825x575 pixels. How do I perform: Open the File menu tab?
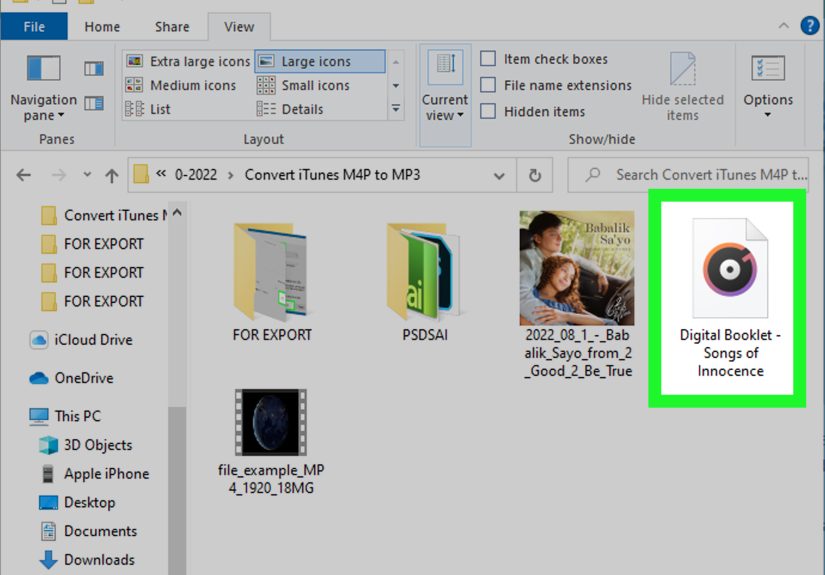pos(34,26)
